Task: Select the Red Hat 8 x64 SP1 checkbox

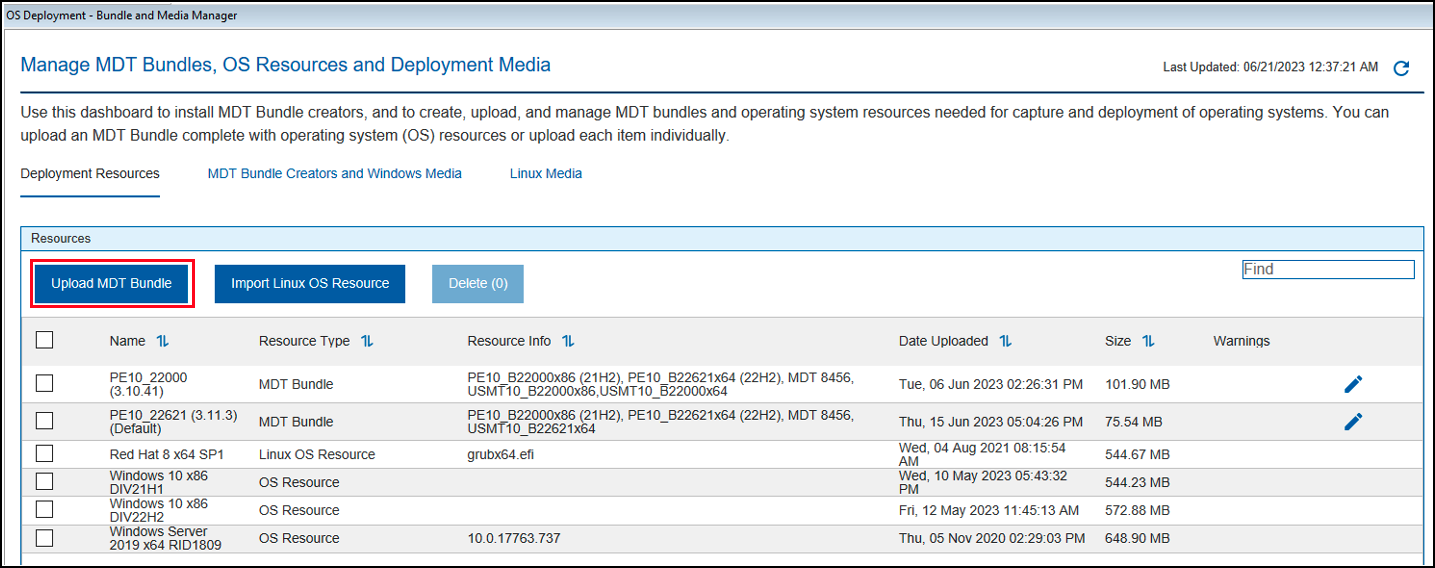Action: click(44, 454)
